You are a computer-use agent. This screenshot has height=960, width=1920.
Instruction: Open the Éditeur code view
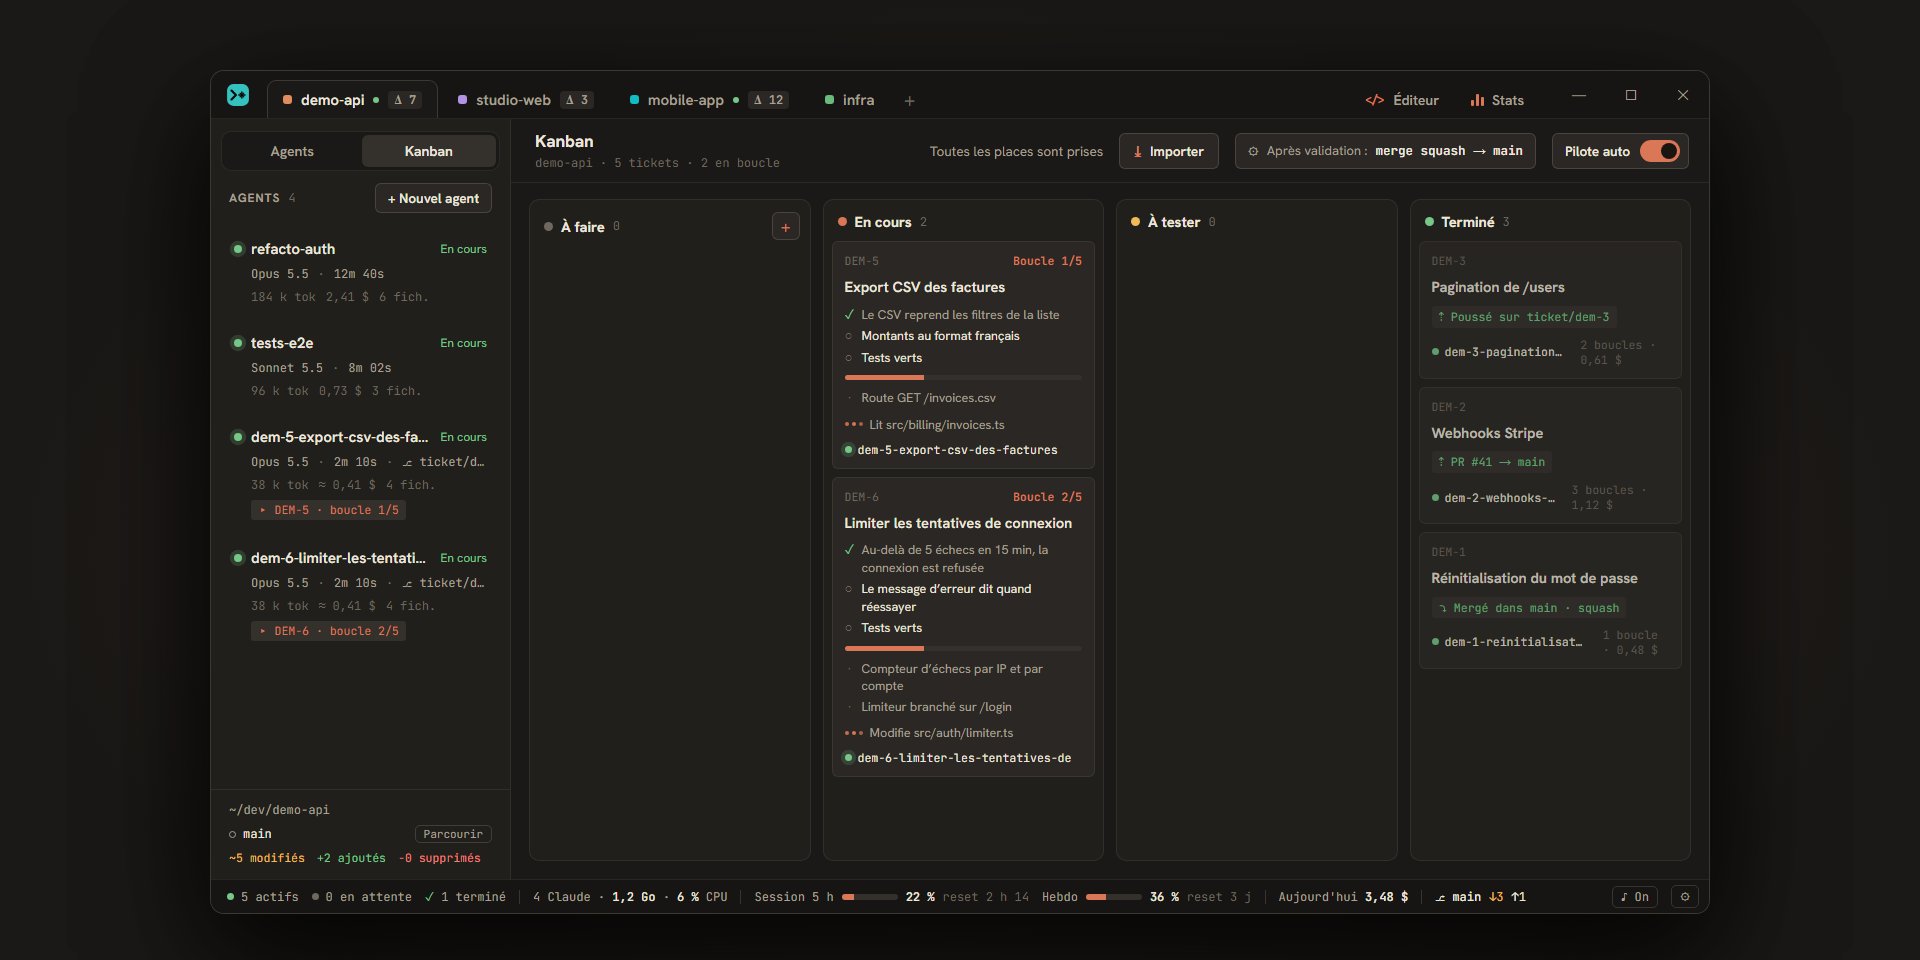[1402, 100]
